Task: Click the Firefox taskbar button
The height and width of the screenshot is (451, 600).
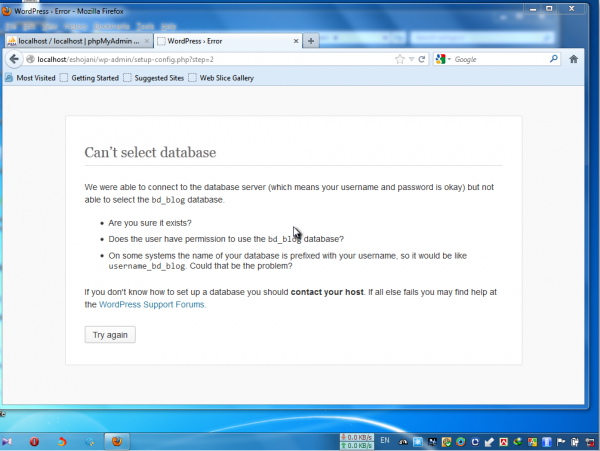Action: (x=117, y=441)
